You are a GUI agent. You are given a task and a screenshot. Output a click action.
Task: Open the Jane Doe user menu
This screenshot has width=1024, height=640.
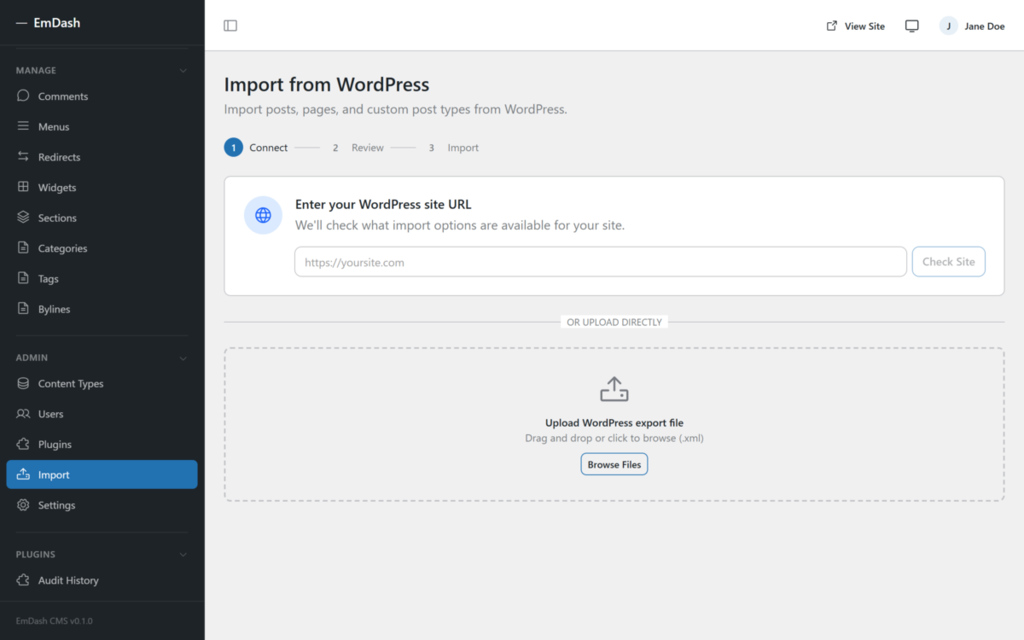pyautogui.click(x=972, y=26)
